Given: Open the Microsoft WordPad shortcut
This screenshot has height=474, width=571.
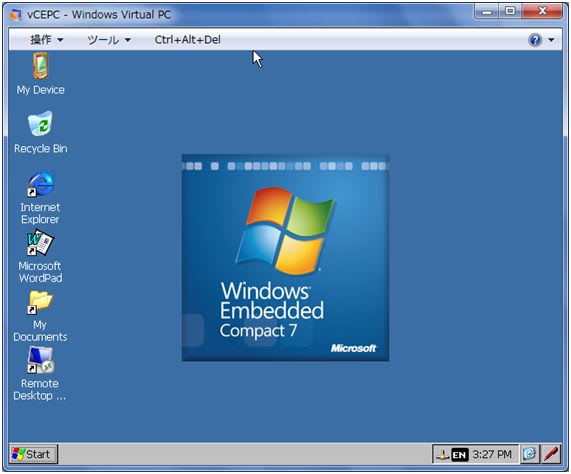Looking at the screenshot, I should pos(40,256).
